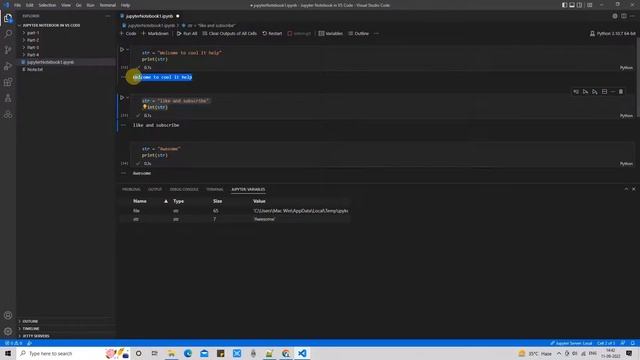The image size is (640, 360).
Task: Open the Edit menu
Action: pyautogui.click(x=30, y=5)
